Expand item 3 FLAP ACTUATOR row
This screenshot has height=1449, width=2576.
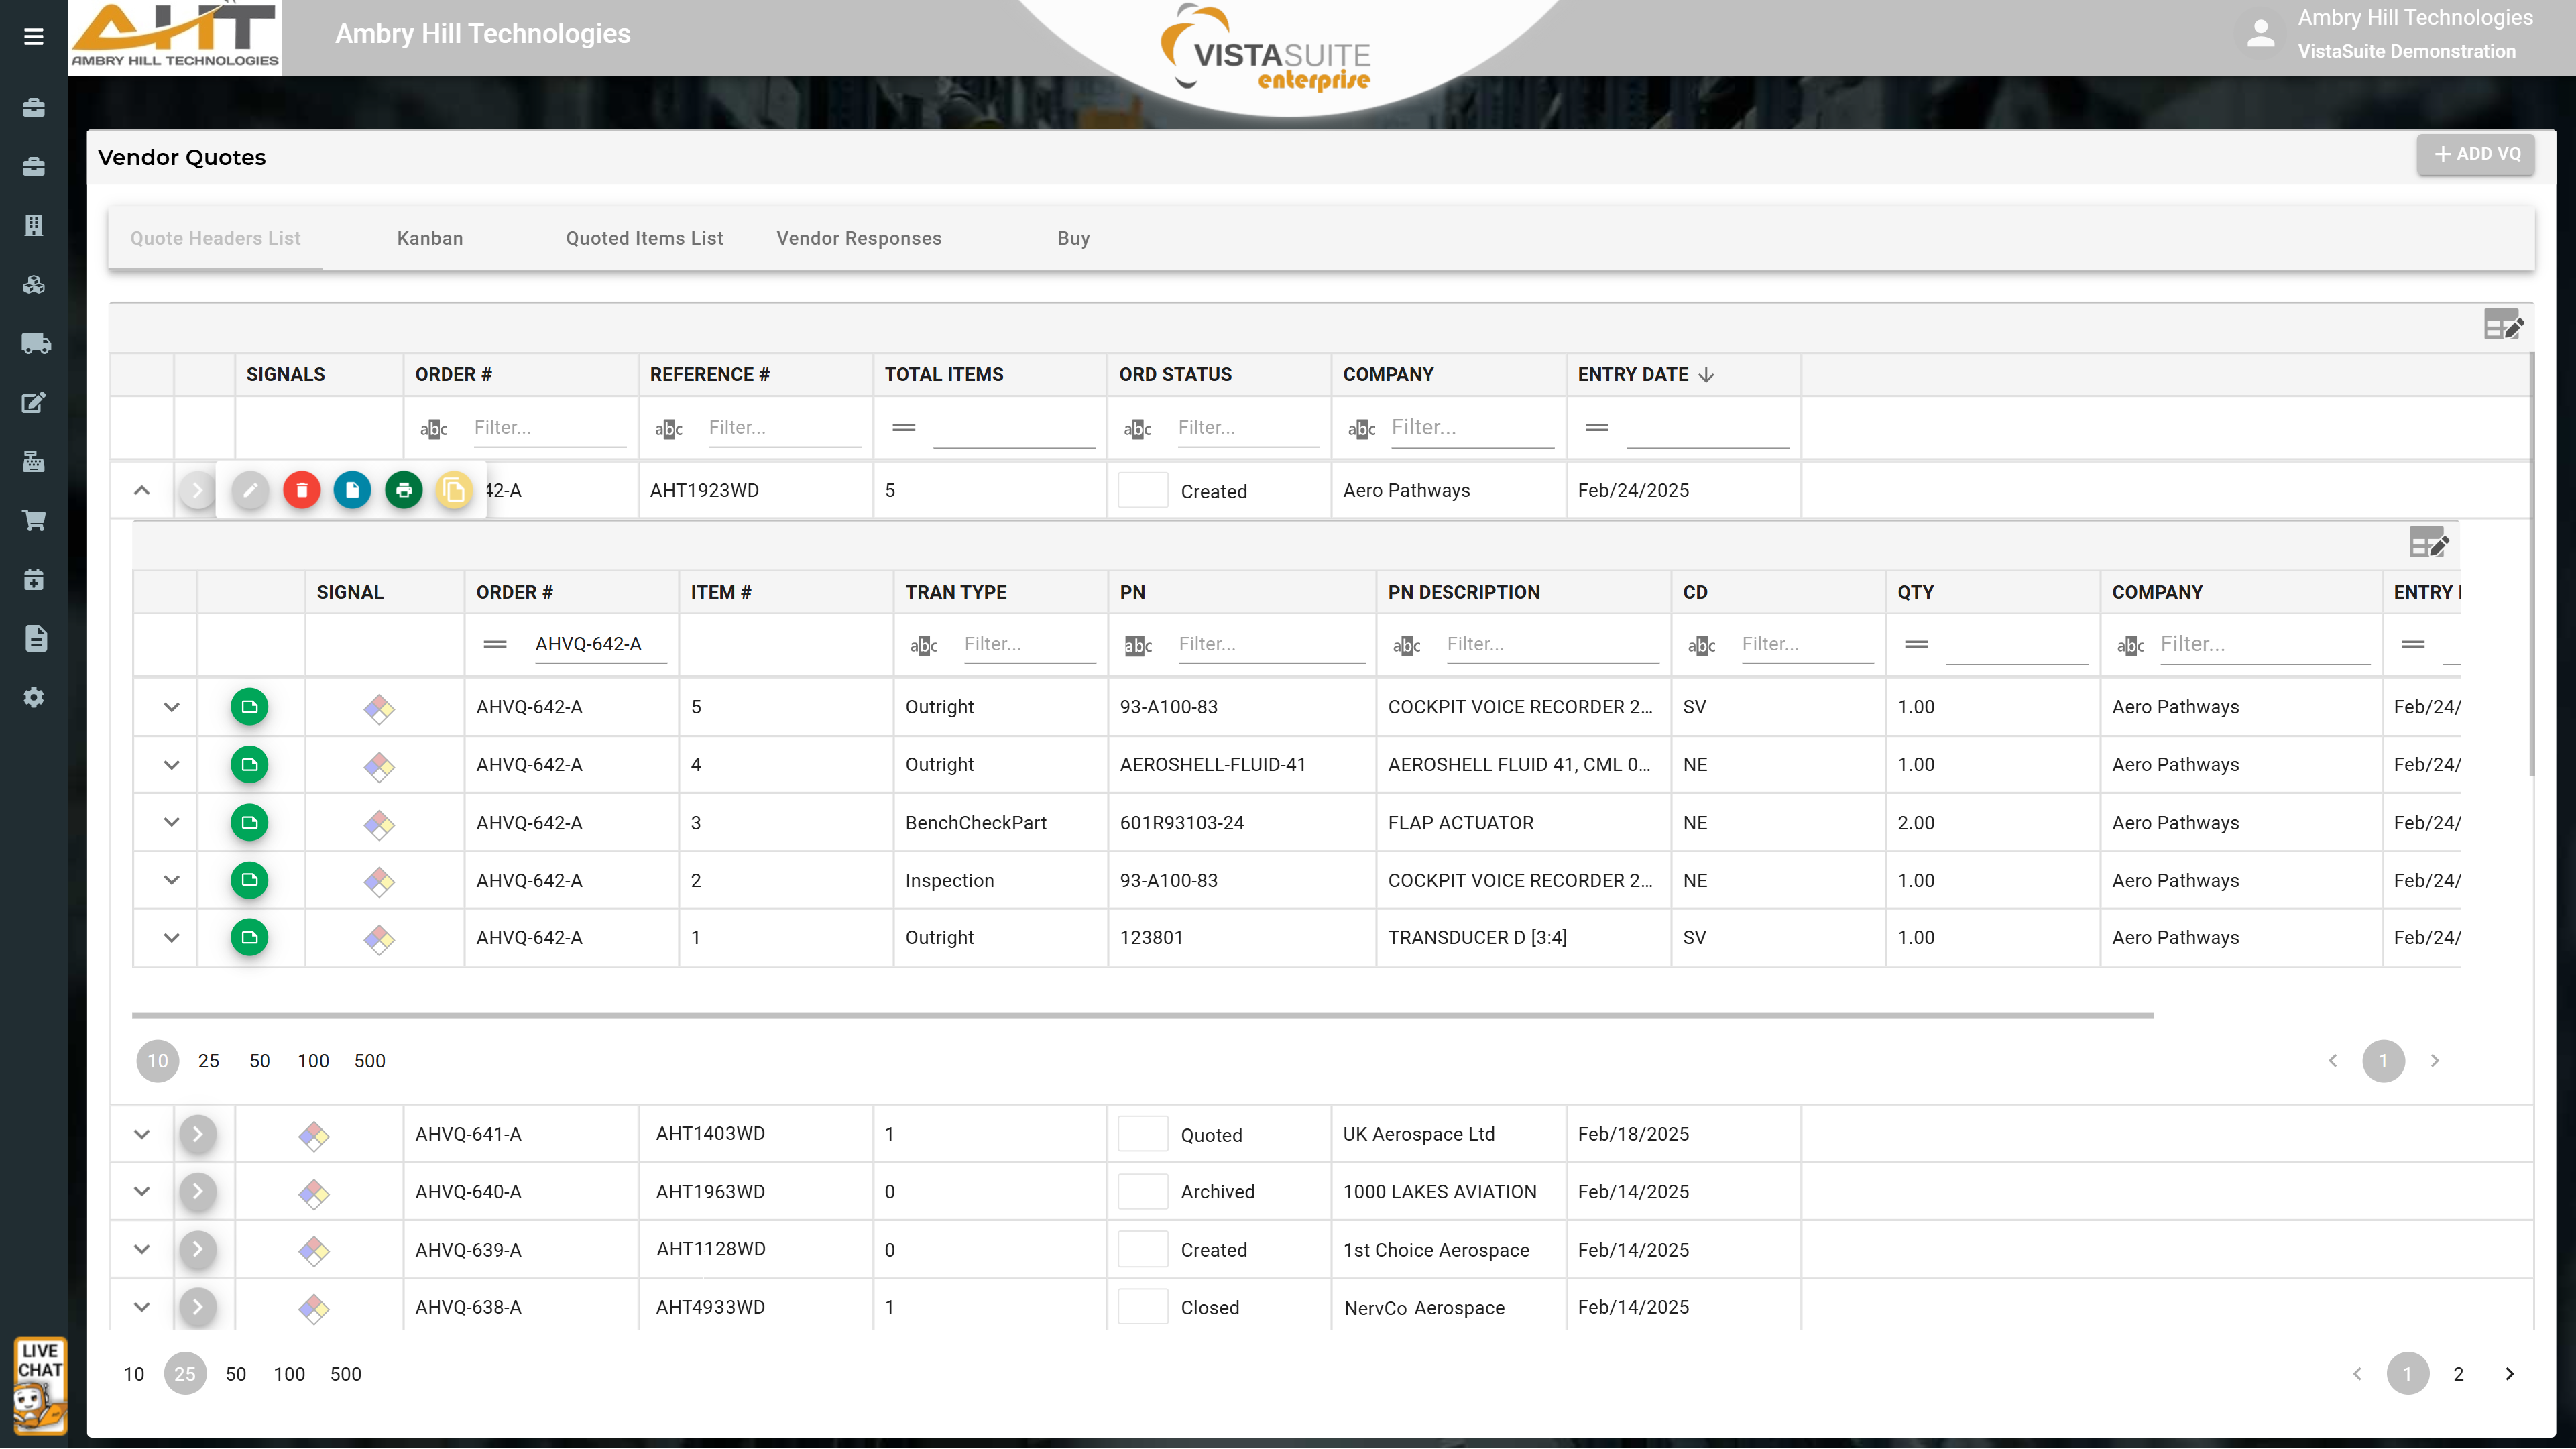point(171,822)
